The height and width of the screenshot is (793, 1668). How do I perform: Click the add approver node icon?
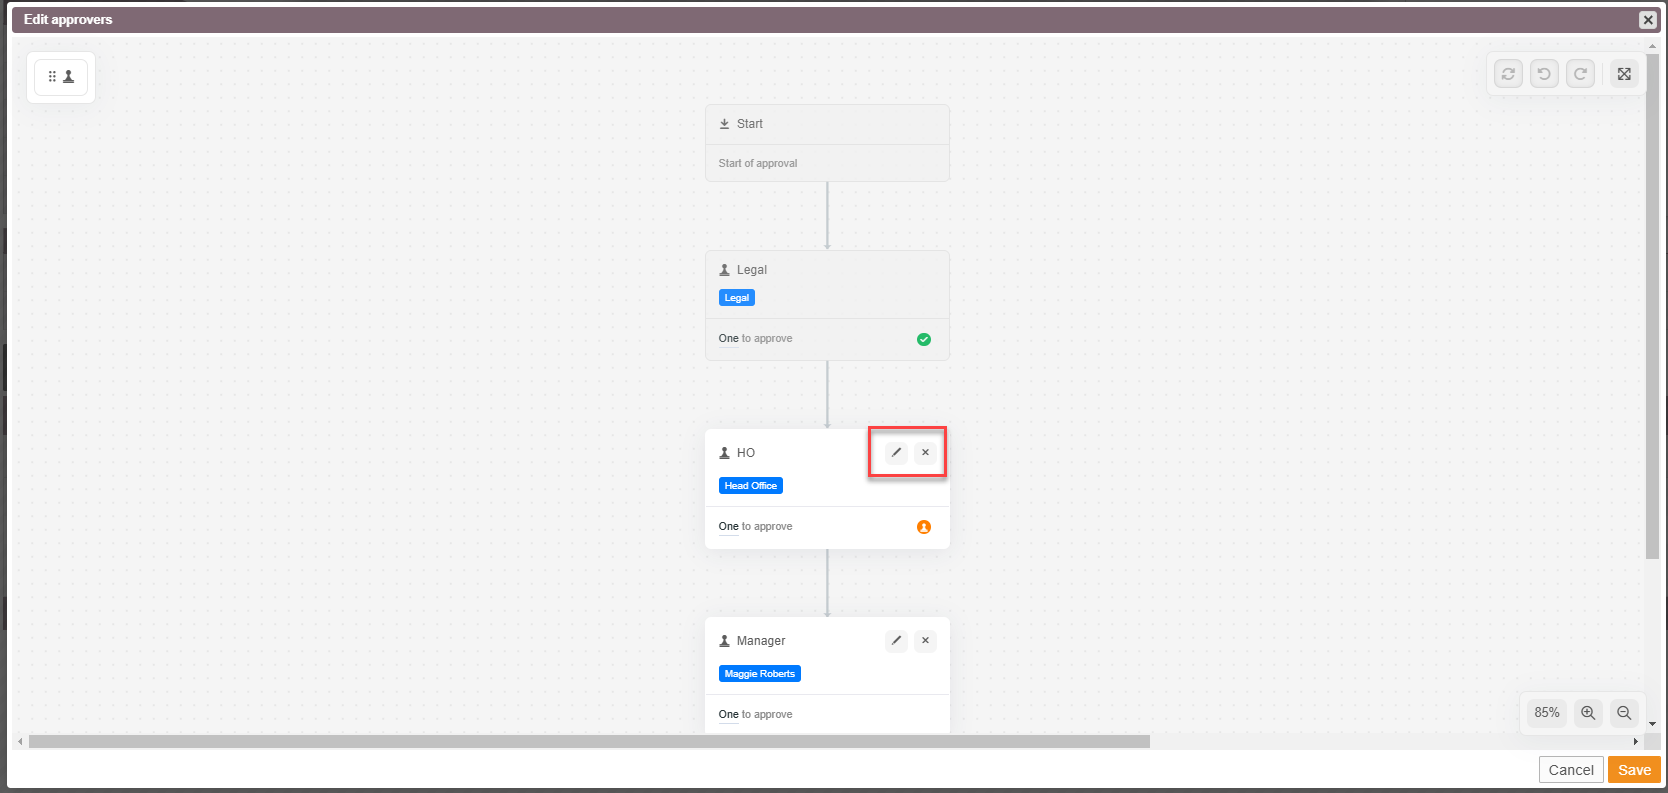point(61,77)
